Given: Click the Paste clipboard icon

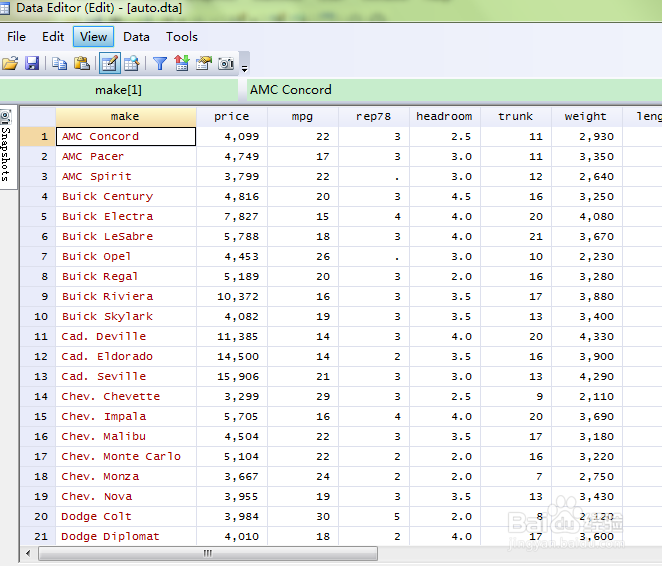Looking at the screenshot, I should pos(81,64).
